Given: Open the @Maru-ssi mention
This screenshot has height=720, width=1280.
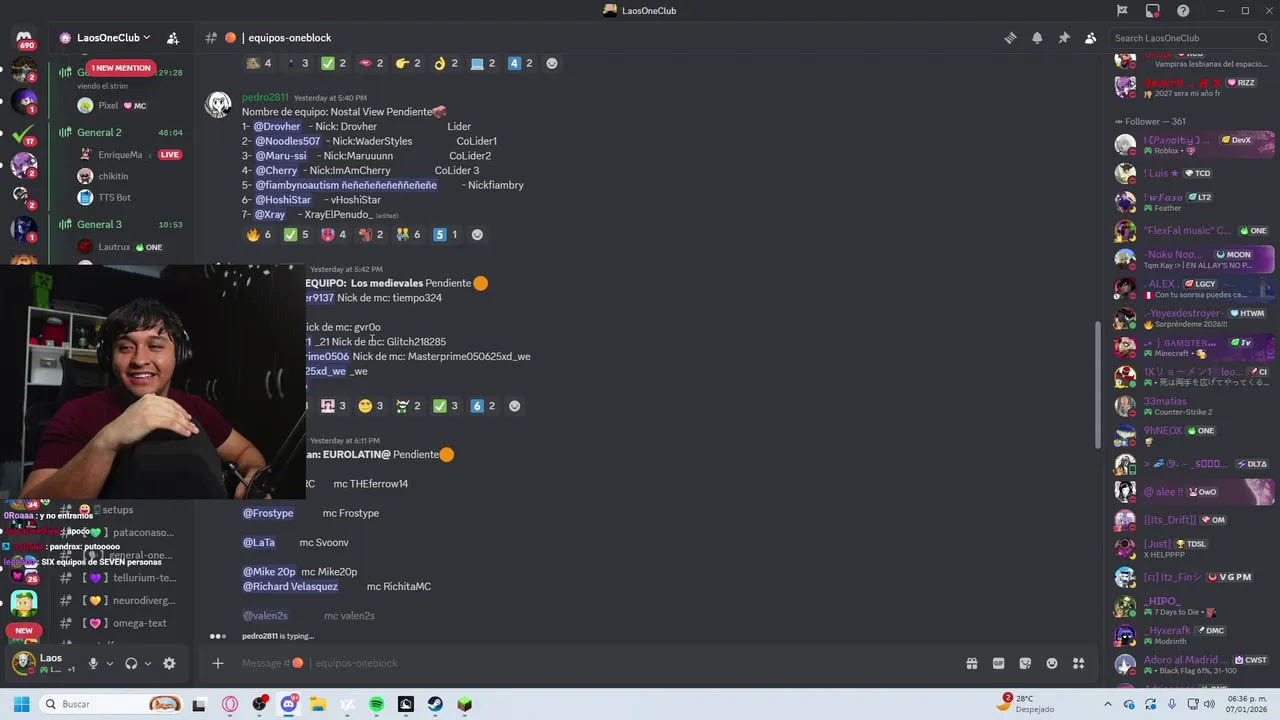Looking at the screenshot, I should [x=281, y=156].
